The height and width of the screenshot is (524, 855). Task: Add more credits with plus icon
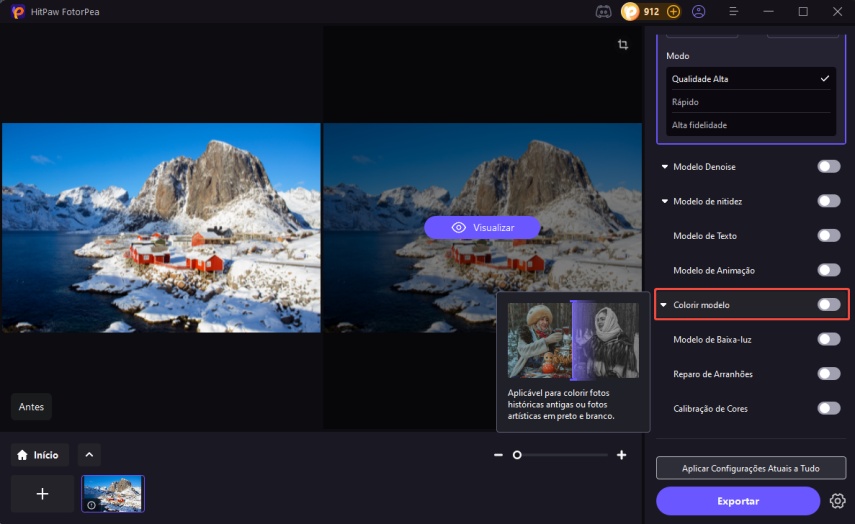[x=673, y=11]
